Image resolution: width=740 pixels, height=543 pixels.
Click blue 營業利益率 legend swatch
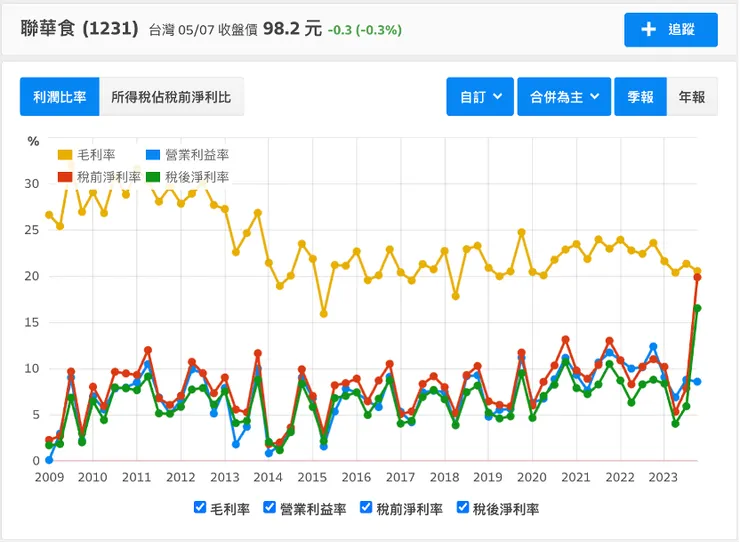click(x=153, y=155)
